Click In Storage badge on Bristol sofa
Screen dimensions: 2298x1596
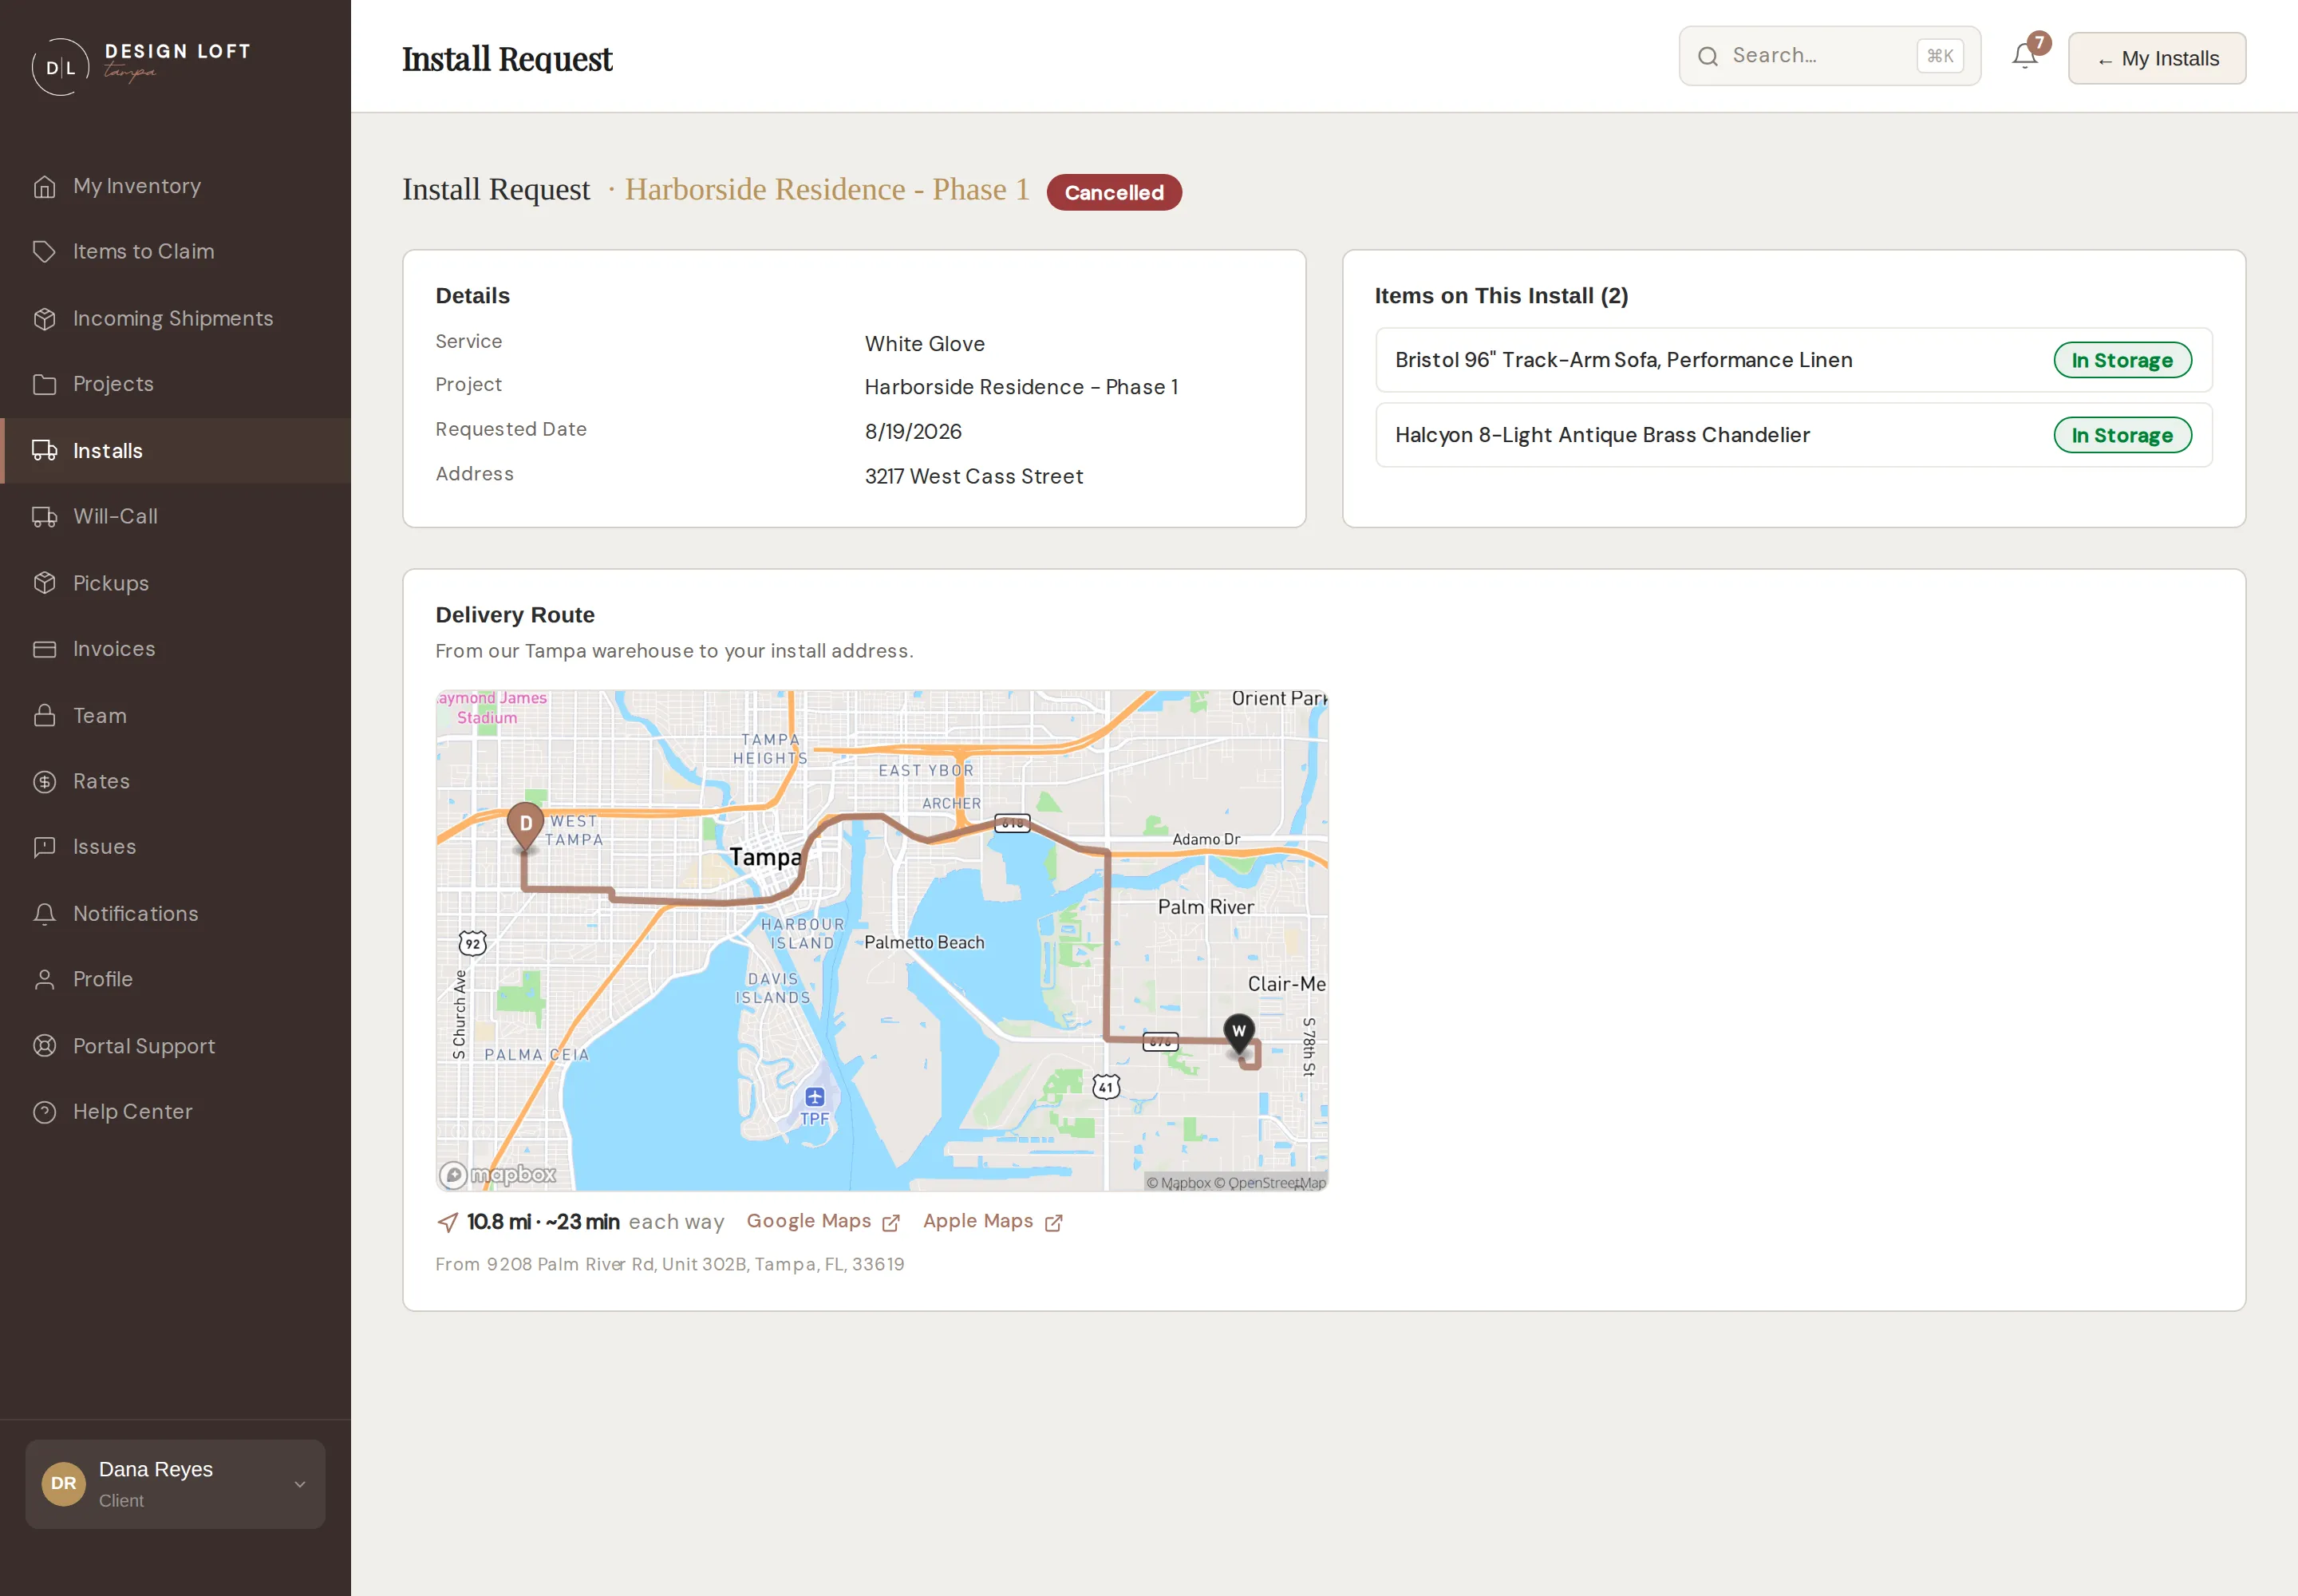click(x=2122, y=360)
